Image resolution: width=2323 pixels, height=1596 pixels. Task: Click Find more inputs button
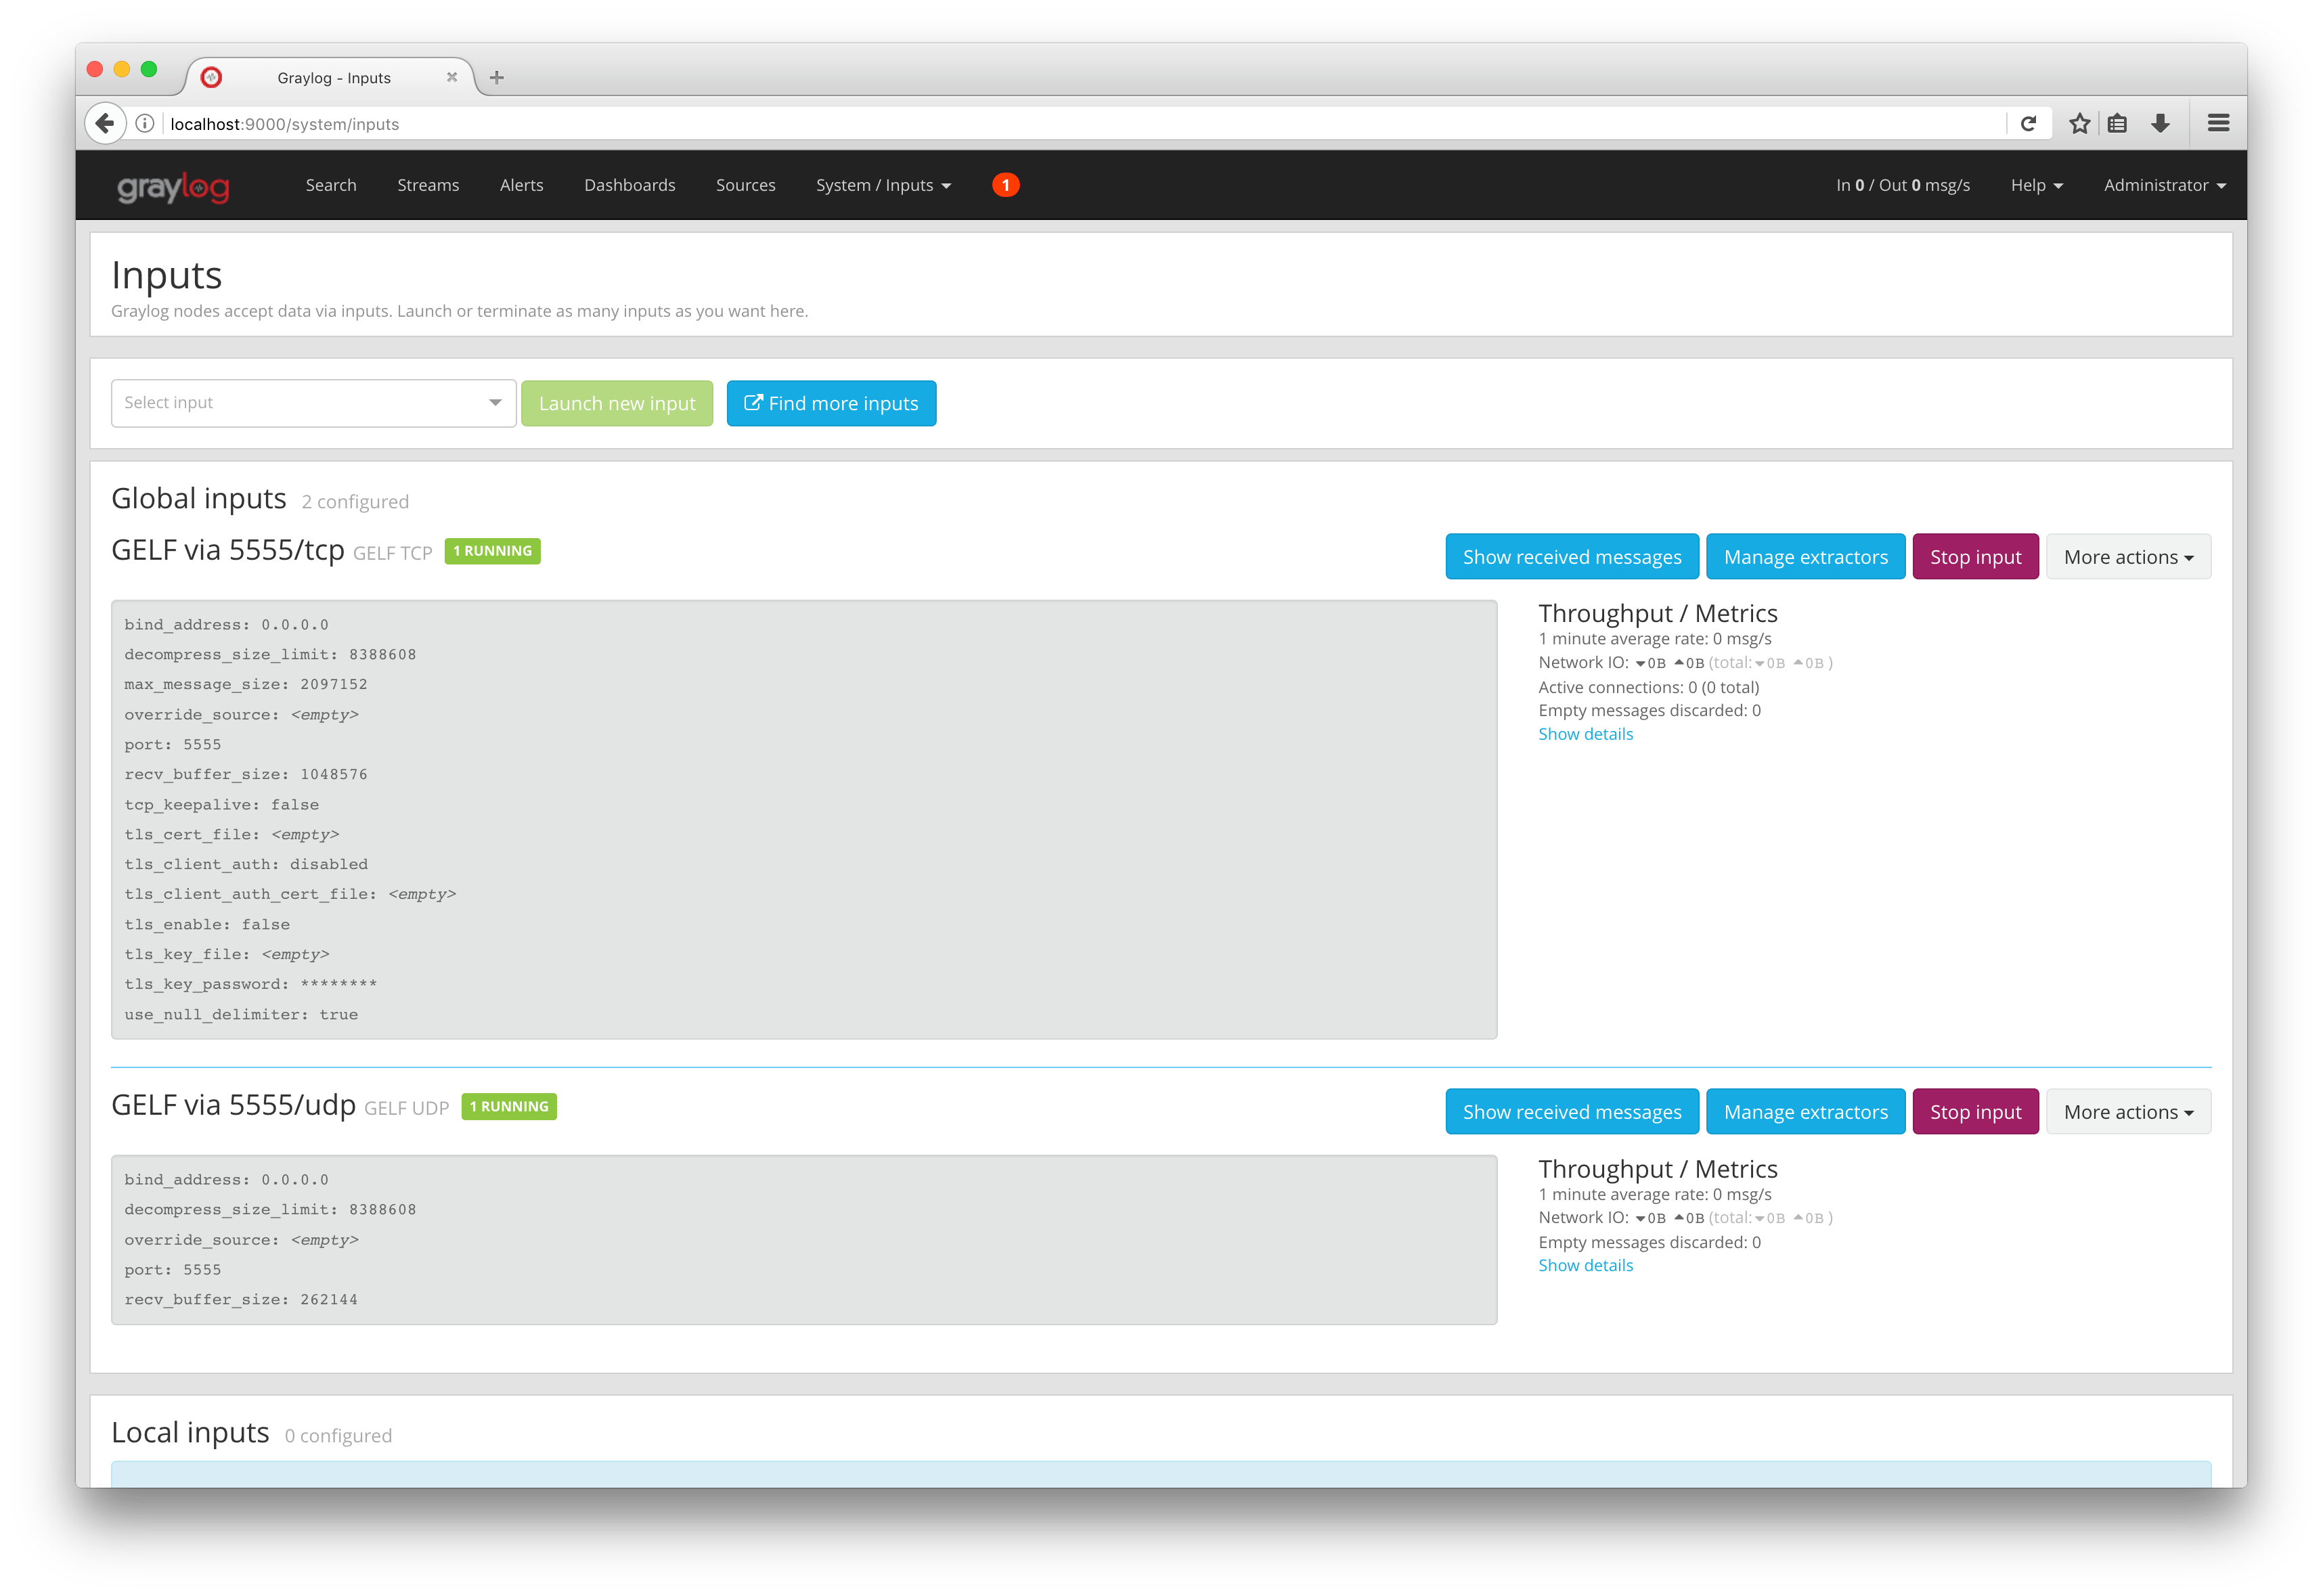pos(831,403)
